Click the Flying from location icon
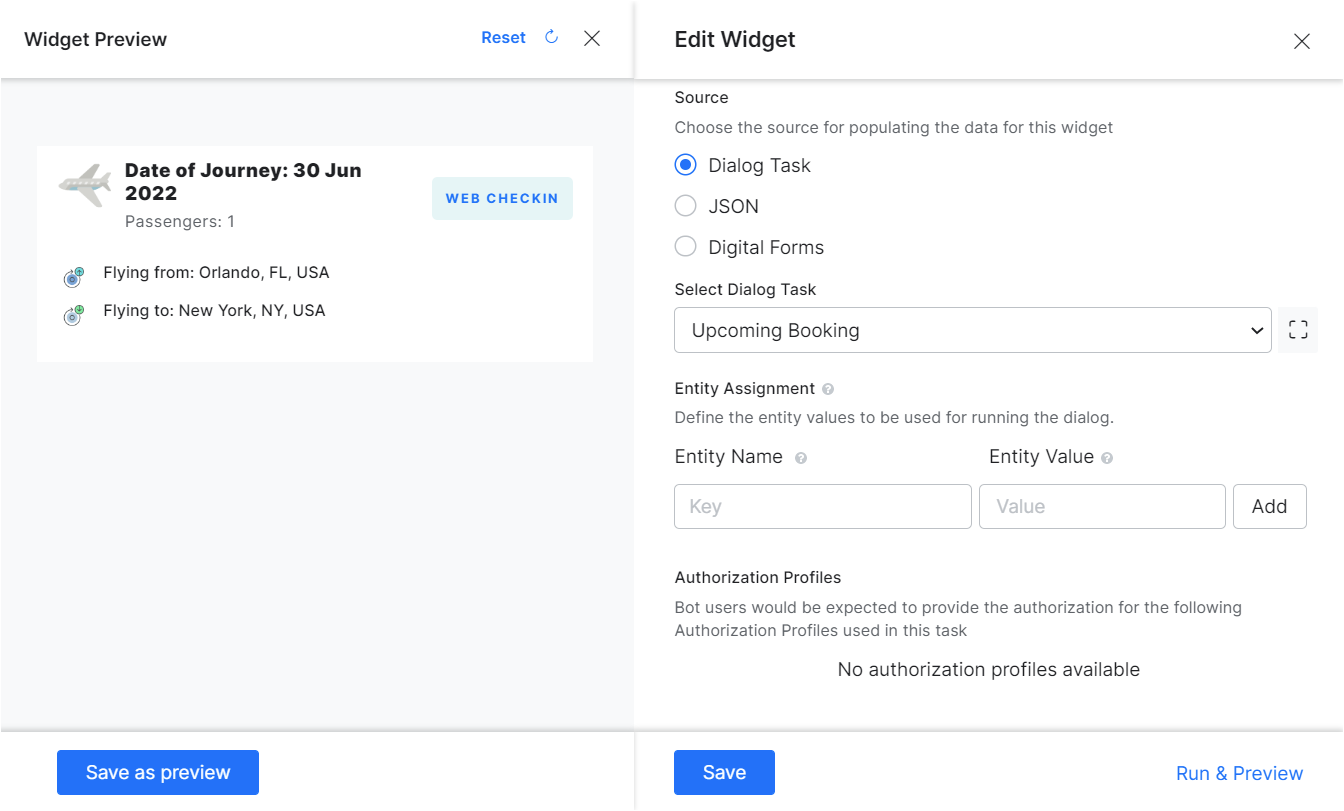Viewport: 1344px width, 811px height. click(73, 278)
